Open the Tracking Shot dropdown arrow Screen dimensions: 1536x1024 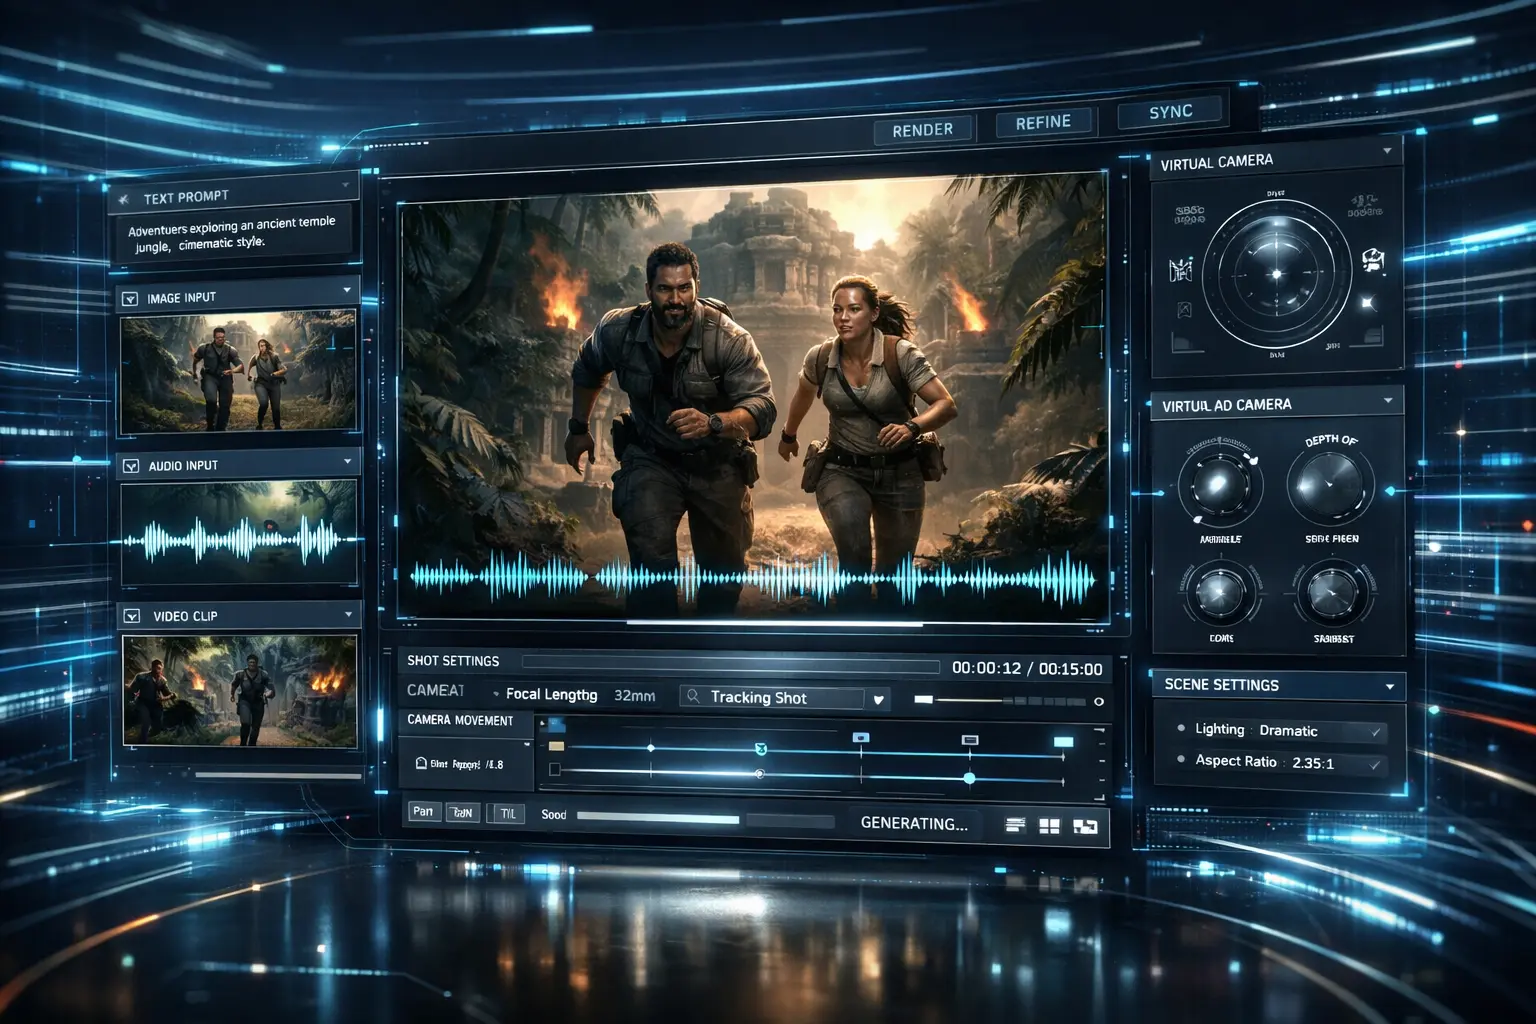[x=879, y=699]
